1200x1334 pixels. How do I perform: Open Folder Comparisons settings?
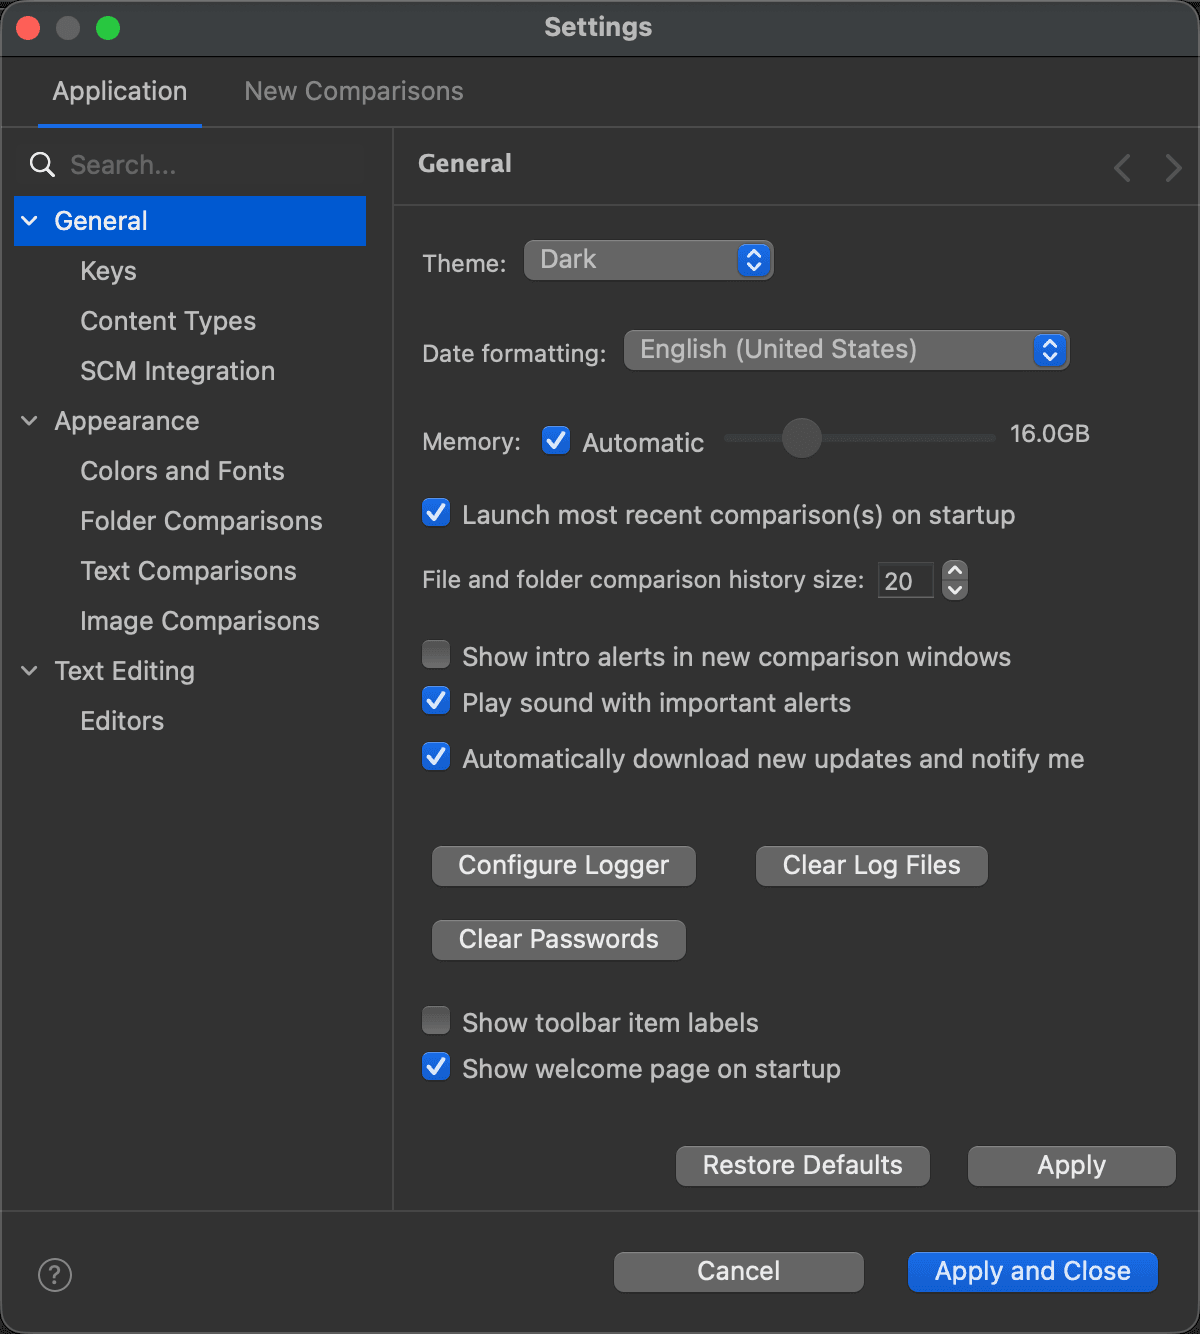(201, 521)
